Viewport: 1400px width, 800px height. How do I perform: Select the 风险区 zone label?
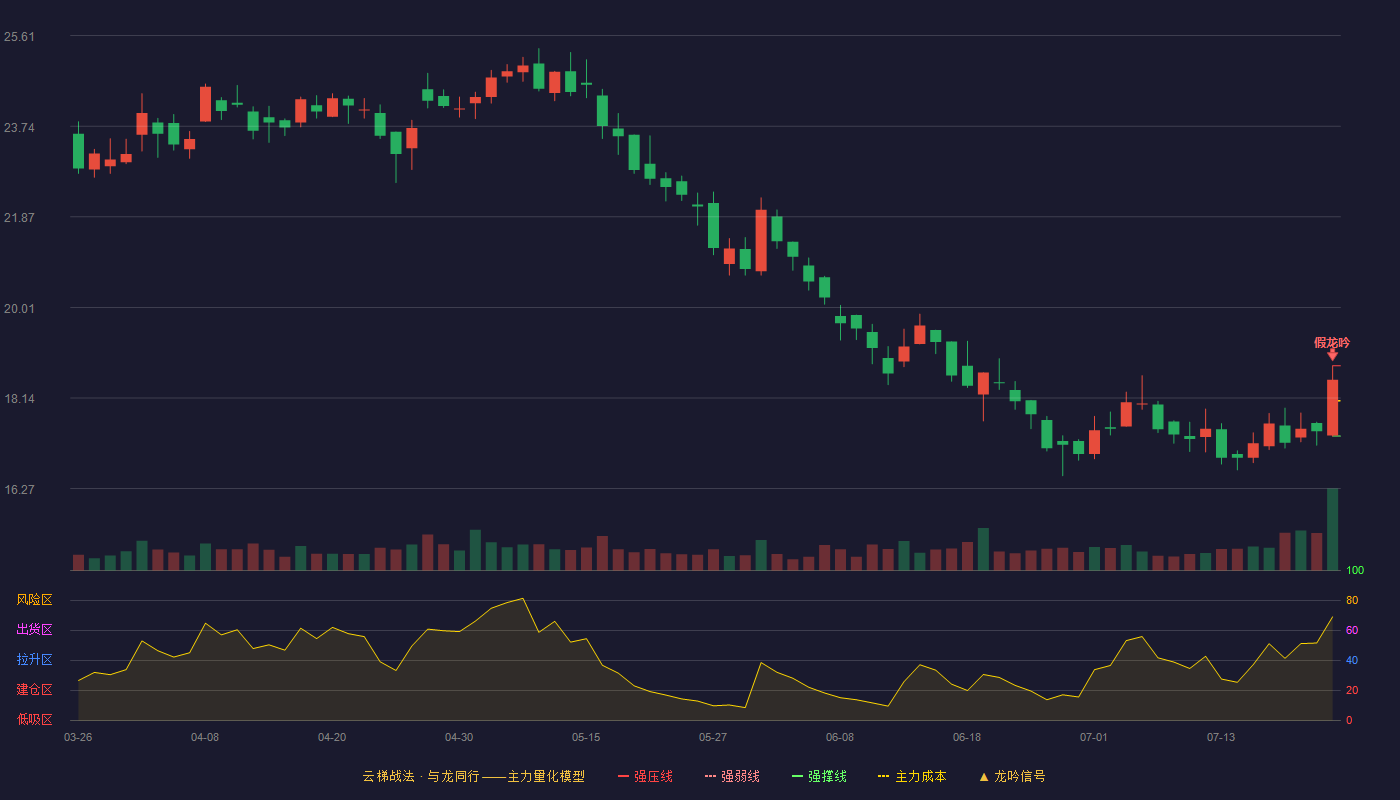(34, 600)
